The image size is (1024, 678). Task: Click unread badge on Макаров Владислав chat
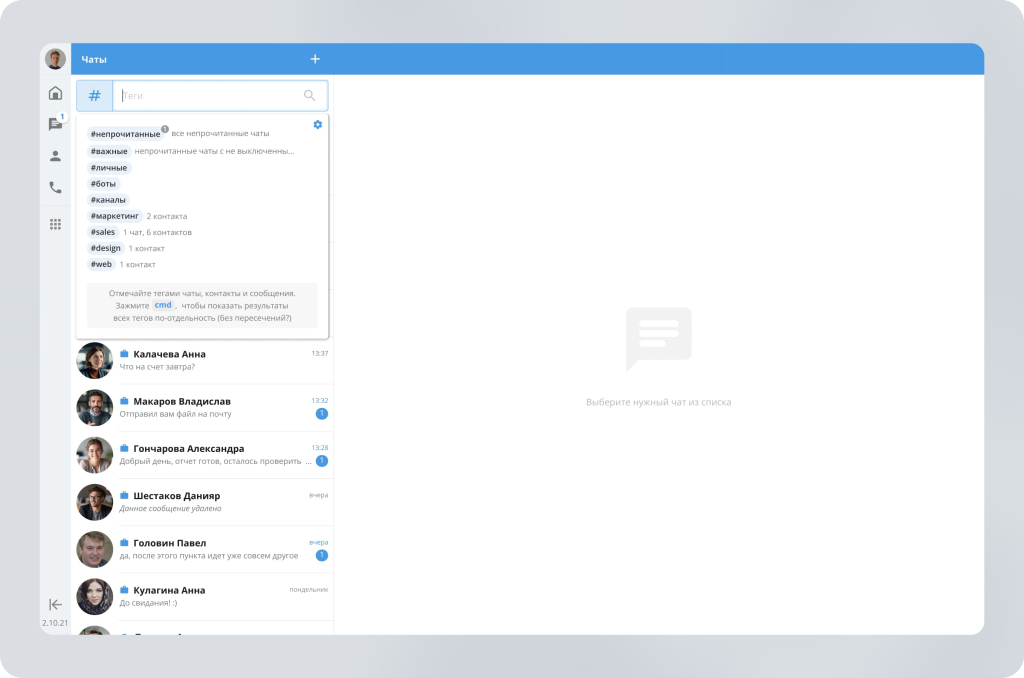pos(321,413)
